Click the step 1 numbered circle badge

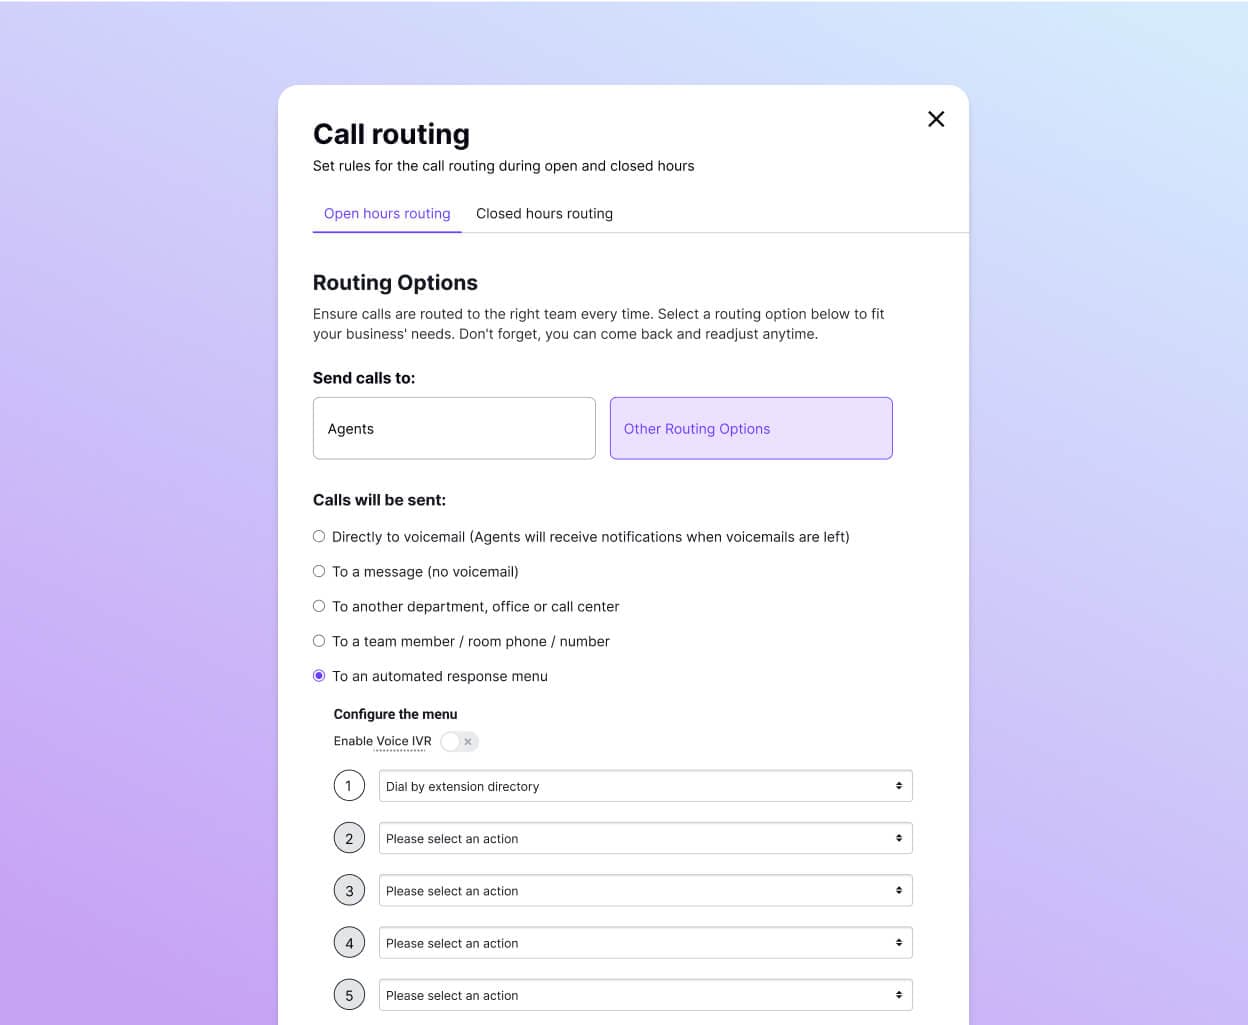[x=349, y=785]
